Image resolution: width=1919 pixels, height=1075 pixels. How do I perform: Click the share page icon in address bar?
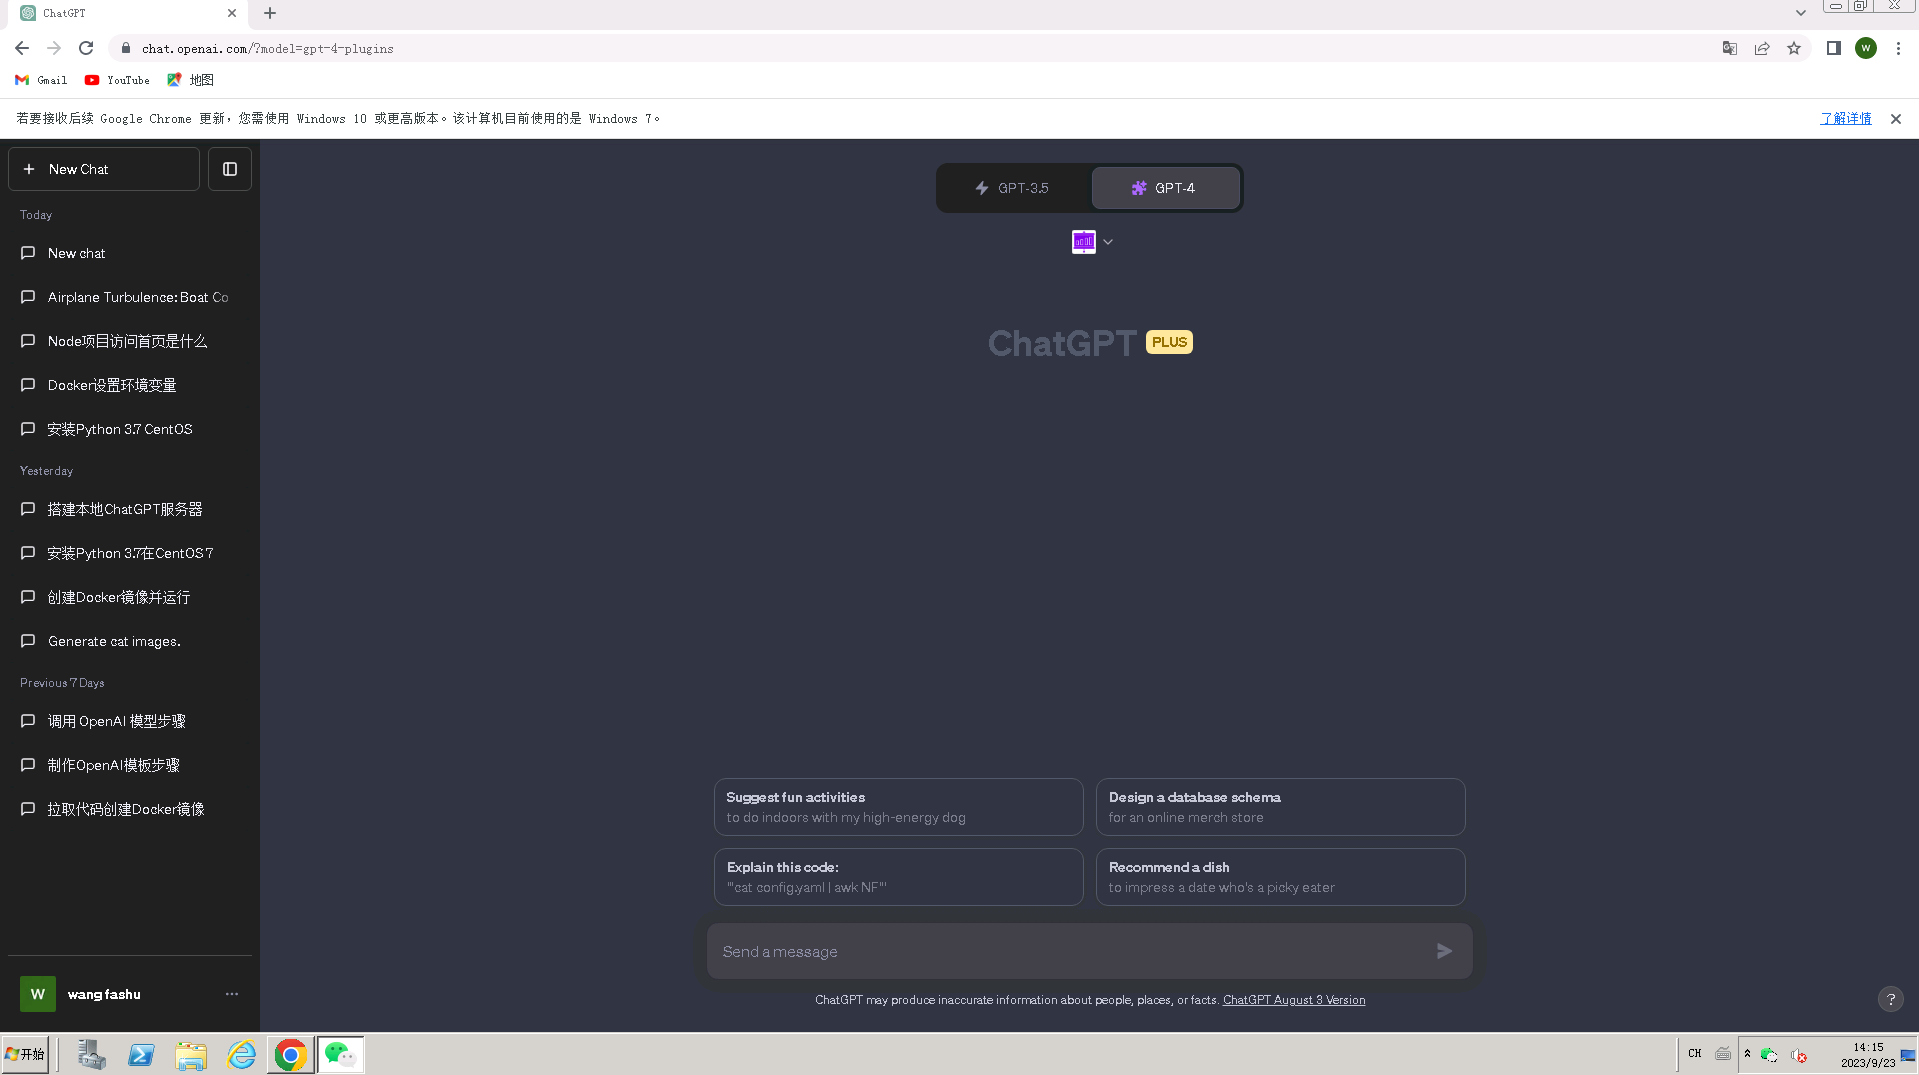point(1762,48)
